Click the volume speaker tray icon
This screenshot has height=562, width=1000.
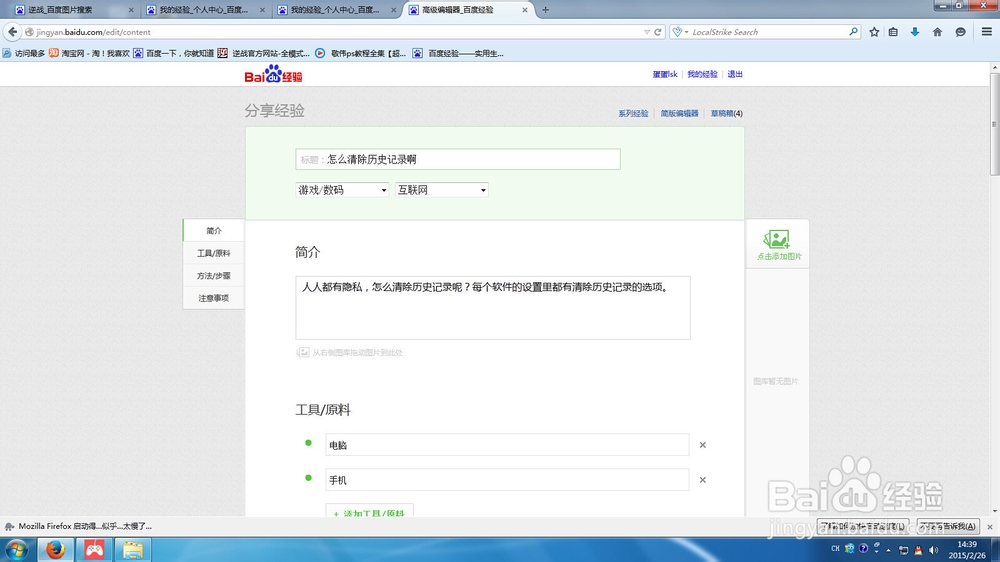point(934,549)
